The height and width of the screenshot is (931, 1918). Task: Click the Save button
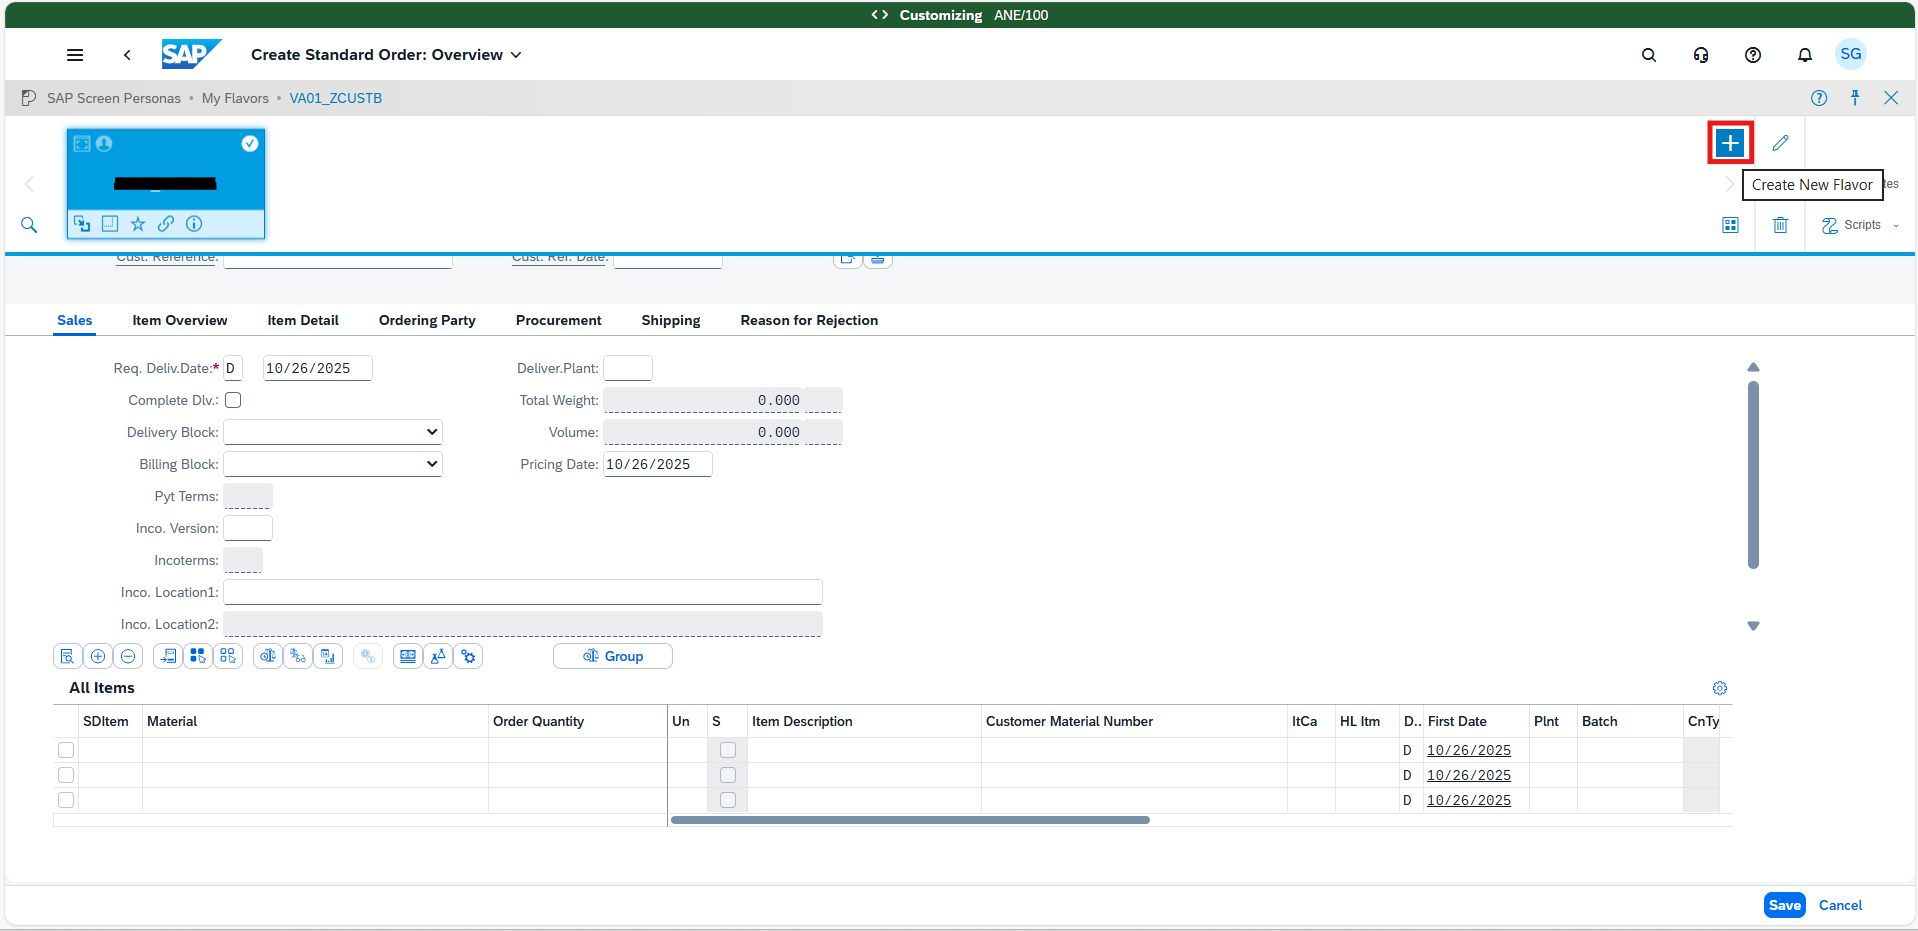pyautogui.click(x=1784, y=905)
